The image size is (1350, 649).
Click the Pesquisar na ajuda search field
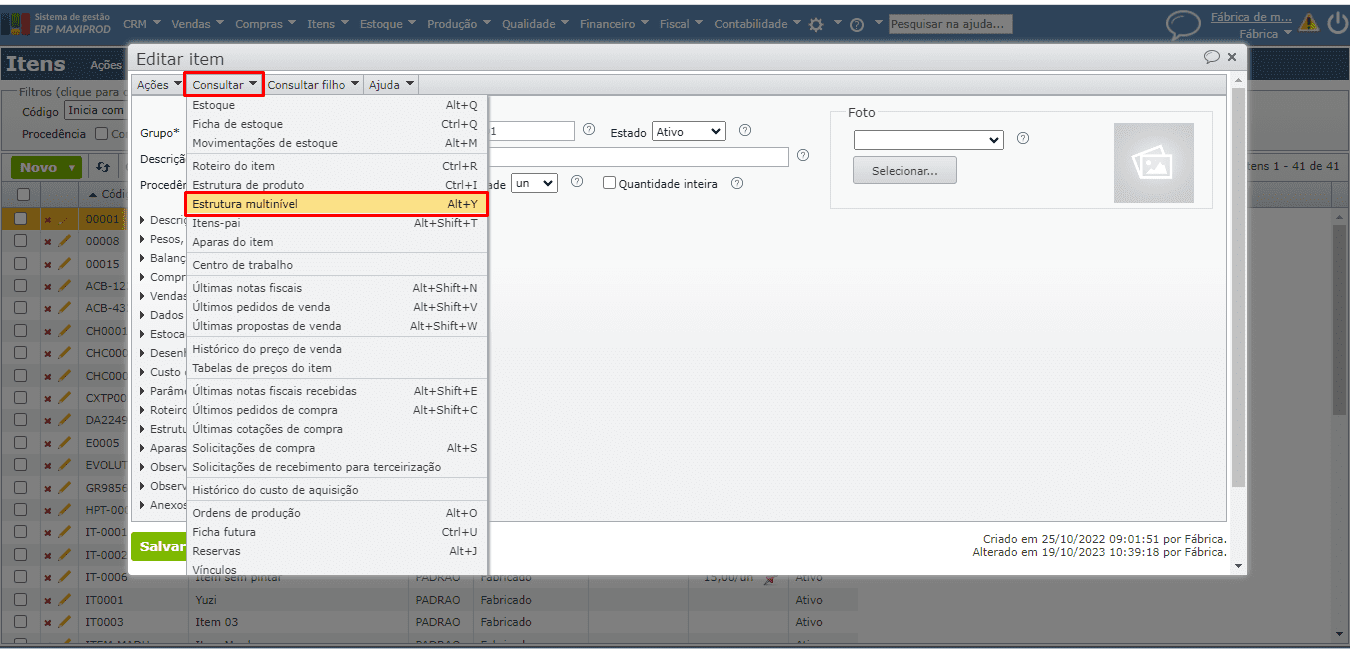[x=951, y=24]
